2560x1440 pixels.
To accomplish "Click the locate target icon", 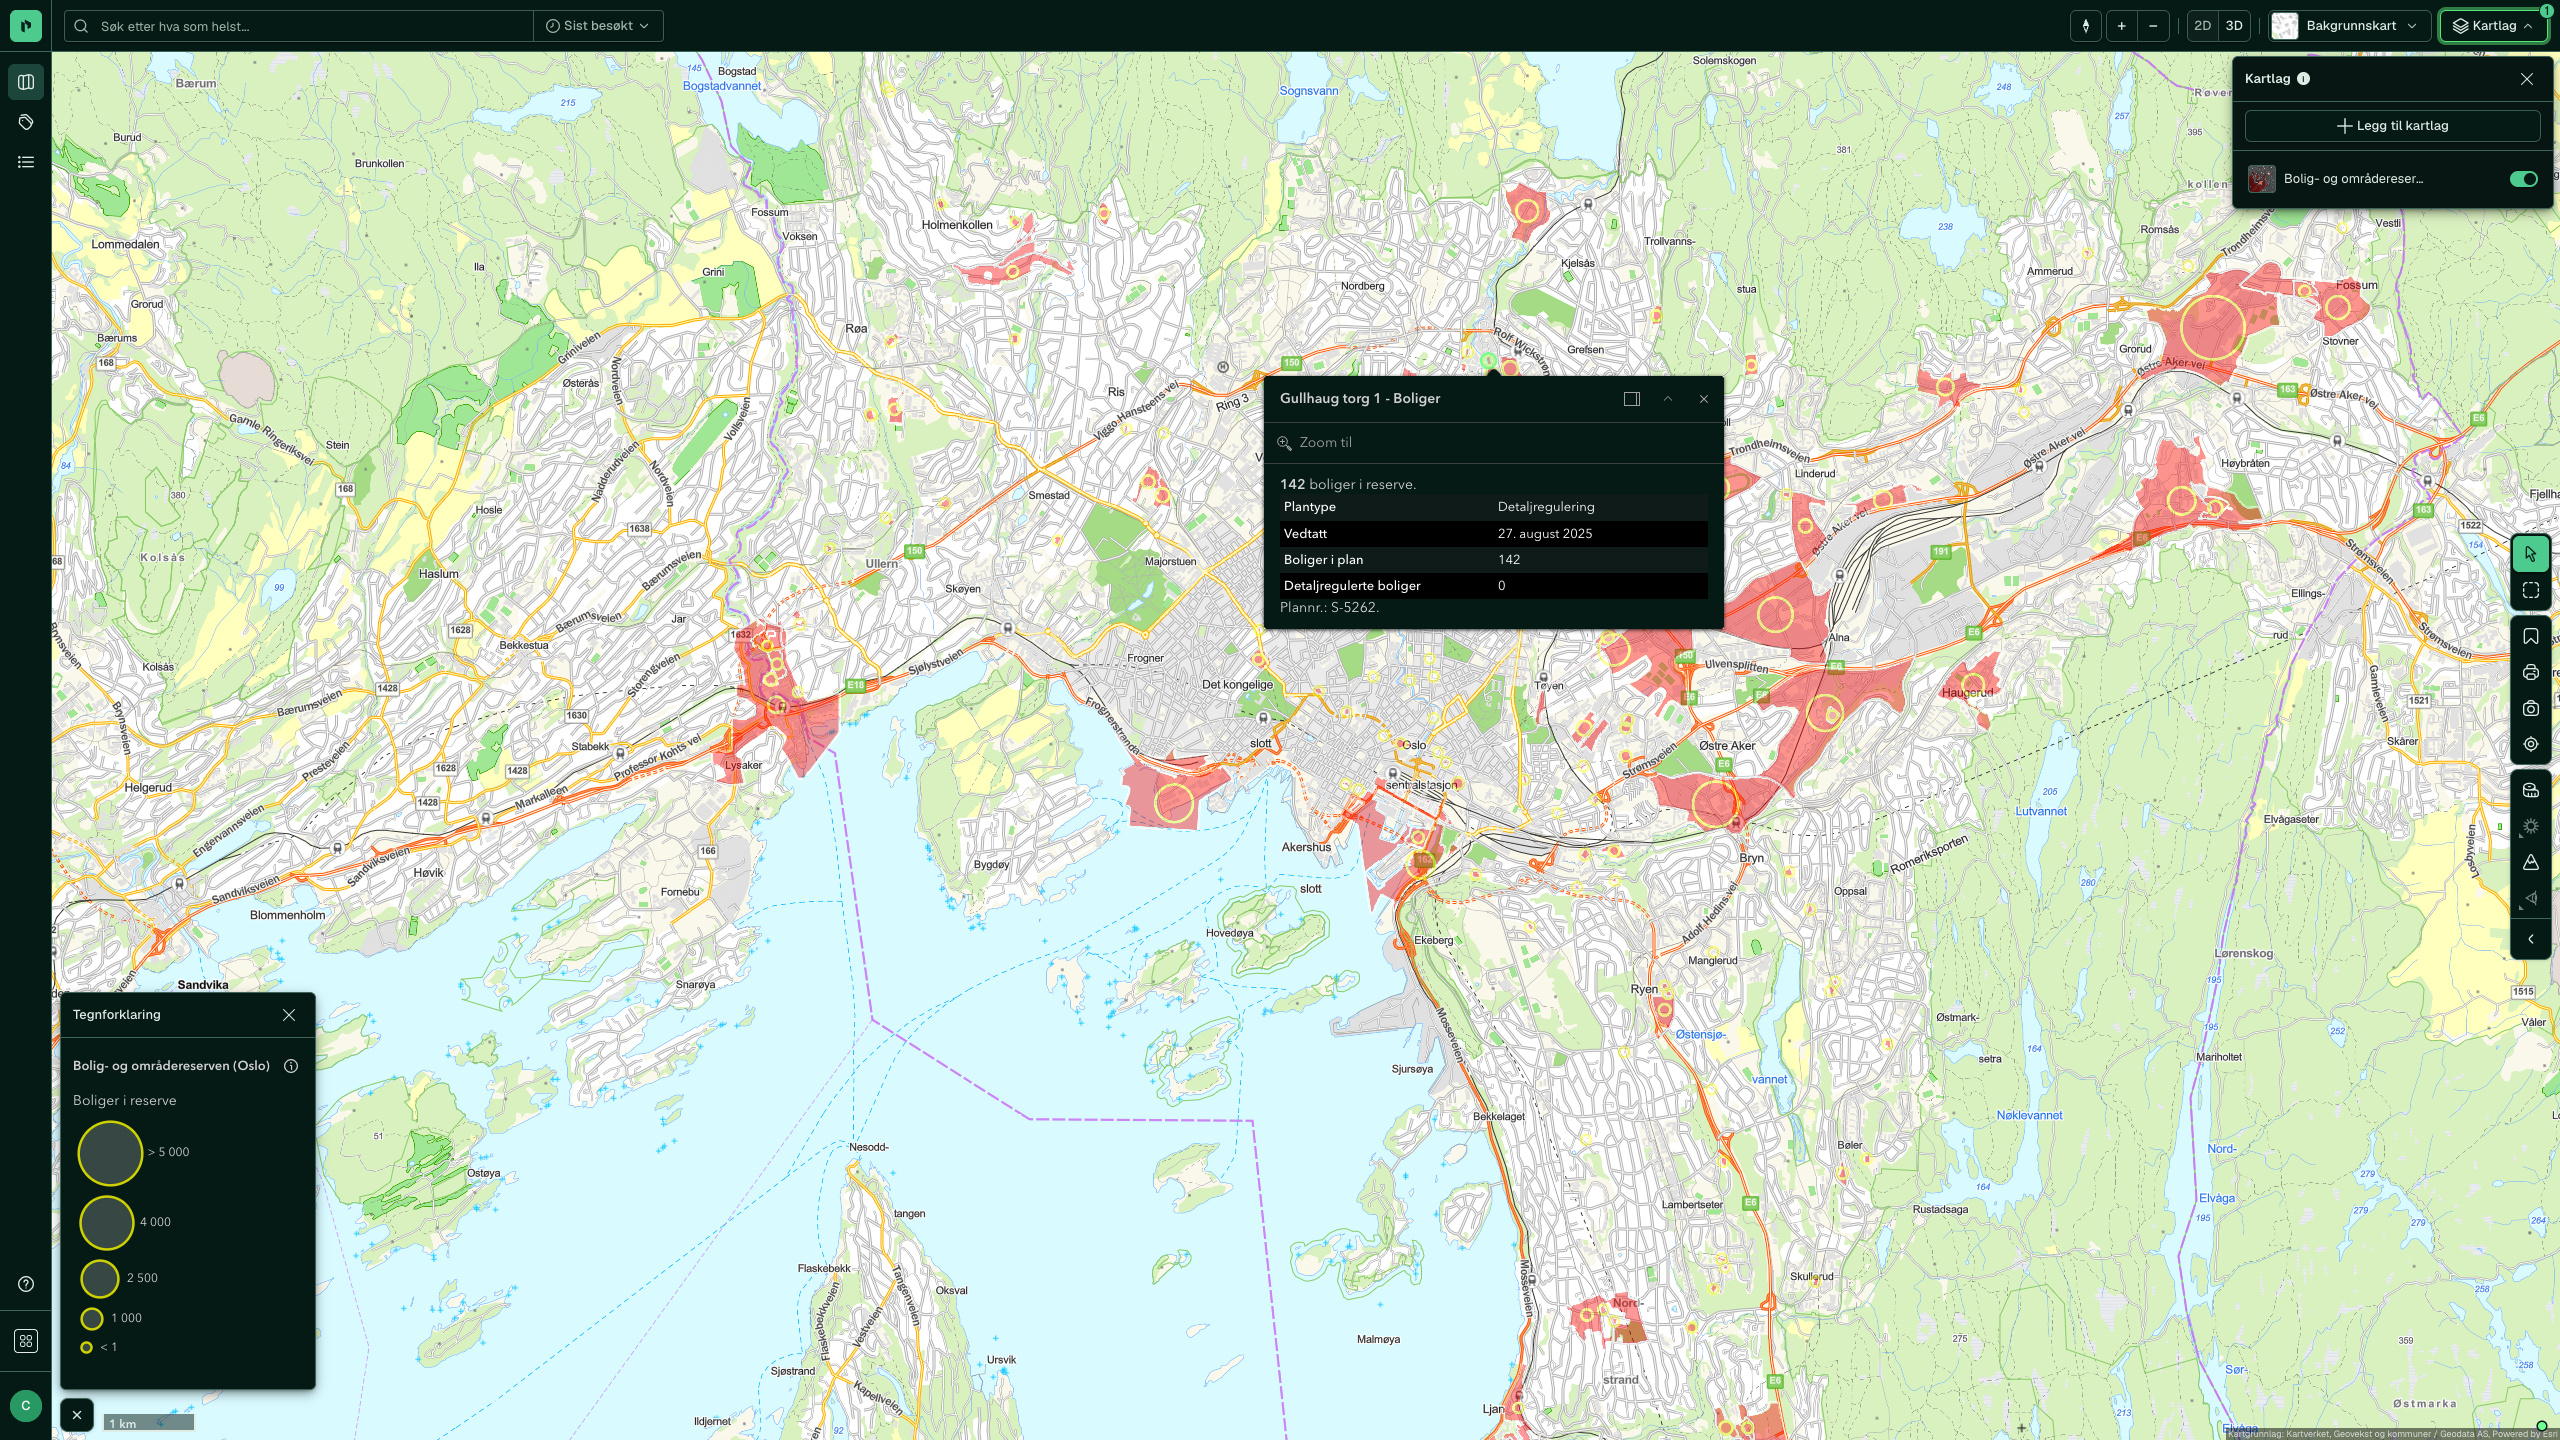I will pos(2531,744).
